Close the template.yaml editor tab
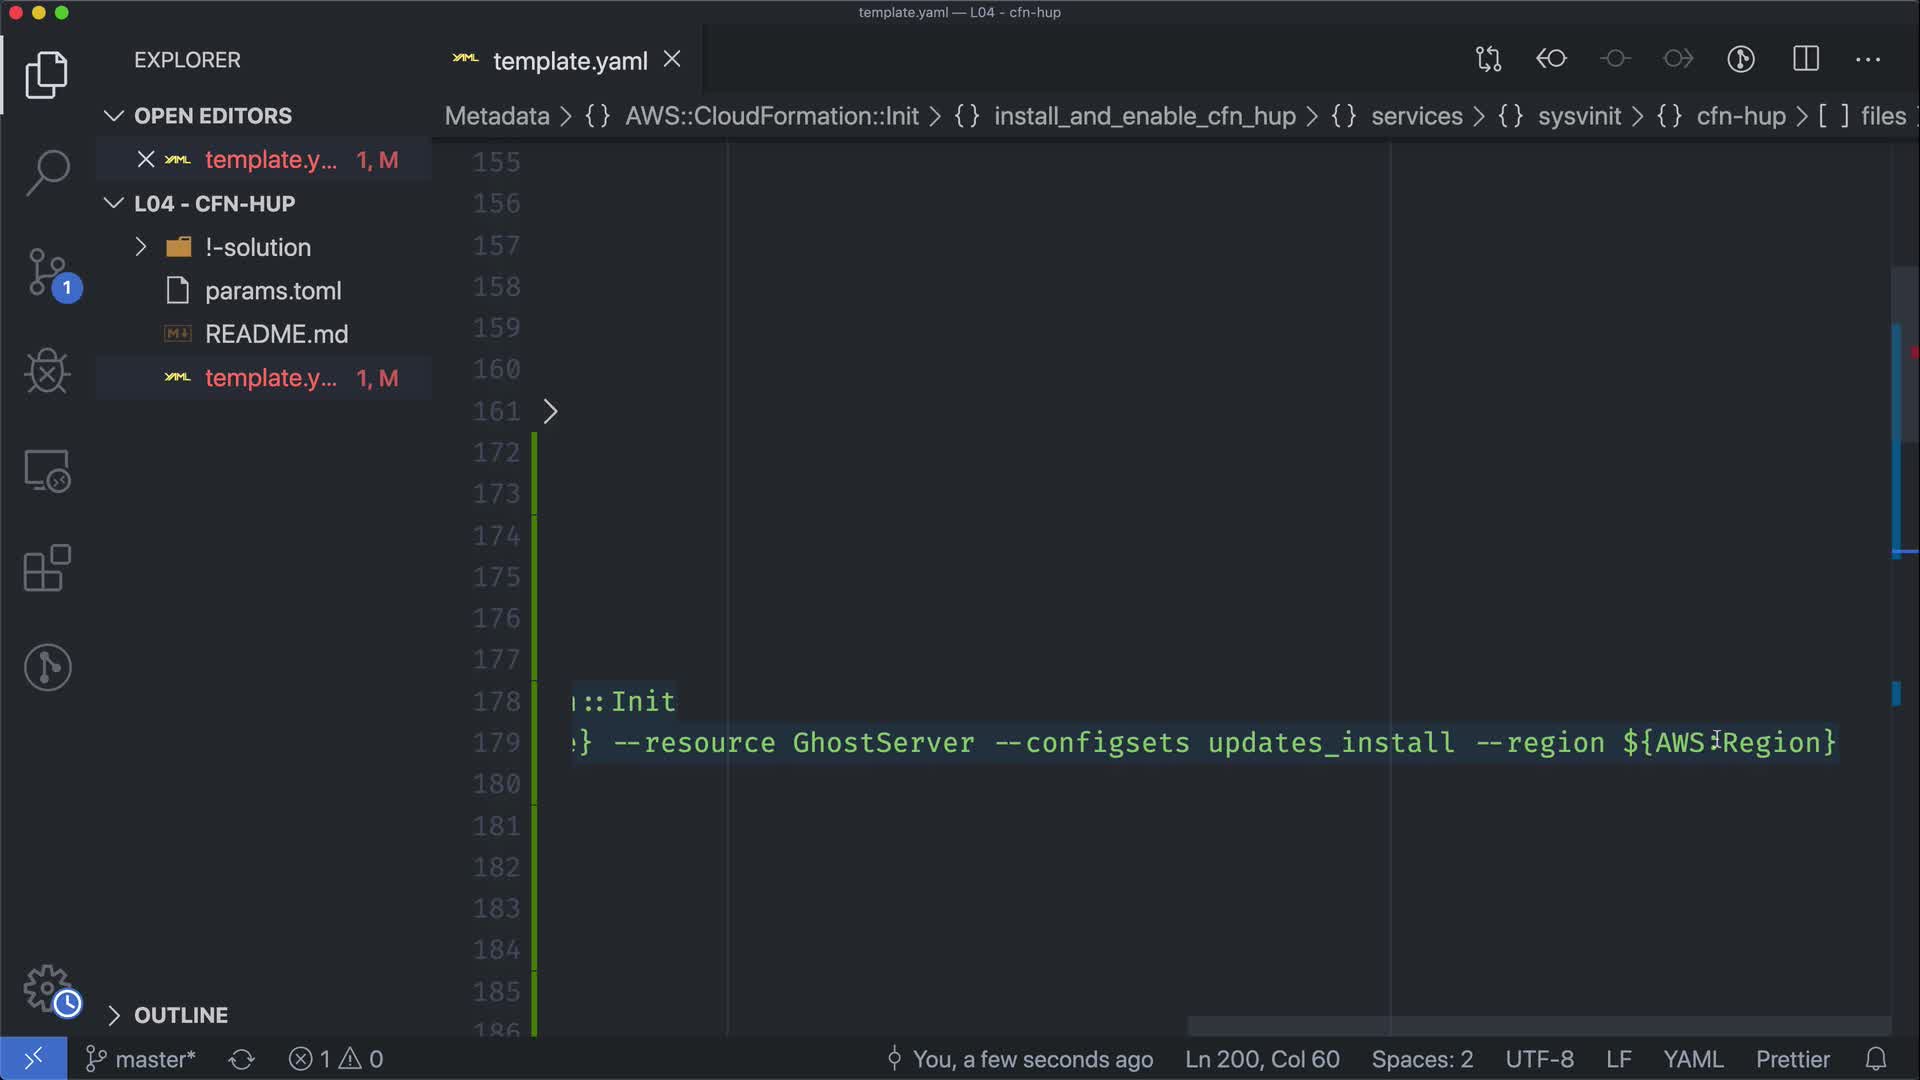This screenshot has width=1920, height=1080. (672, 60)
